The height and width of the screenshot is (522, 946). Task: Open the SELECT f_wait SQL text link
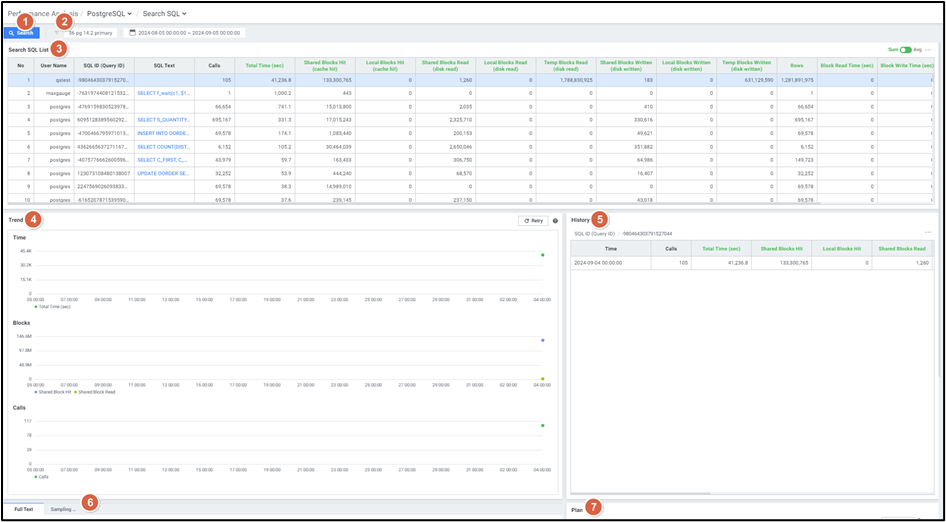click(x=162, y=92)
